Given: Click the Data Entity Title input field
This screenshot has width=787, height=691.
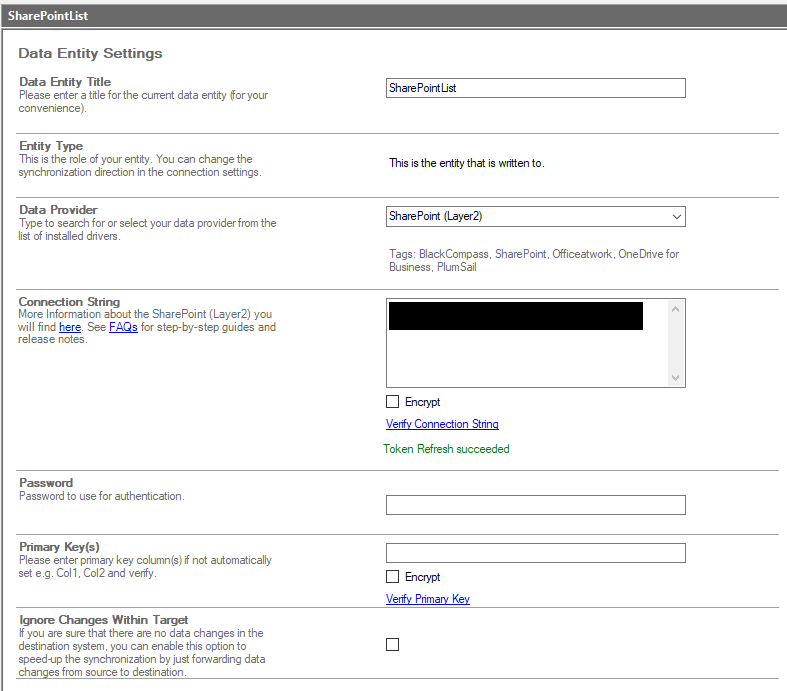Looking at the screenshot, I should tap(535, 88).
